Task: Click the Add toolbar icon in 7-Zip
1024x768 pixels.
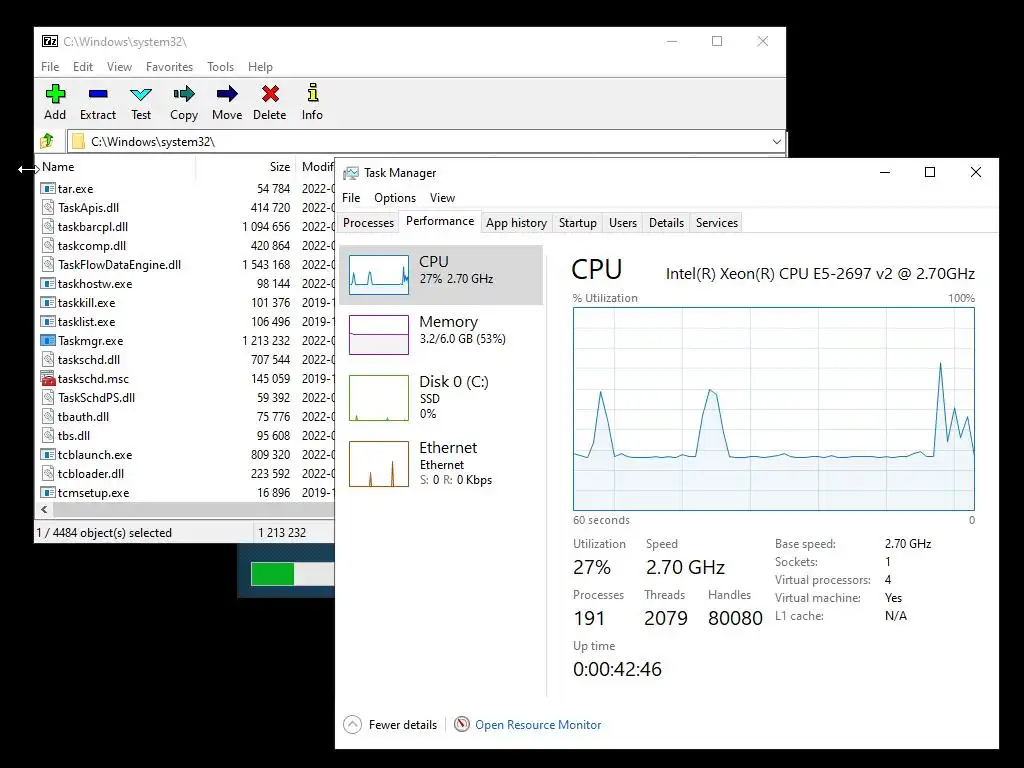Action: point(55,94)
